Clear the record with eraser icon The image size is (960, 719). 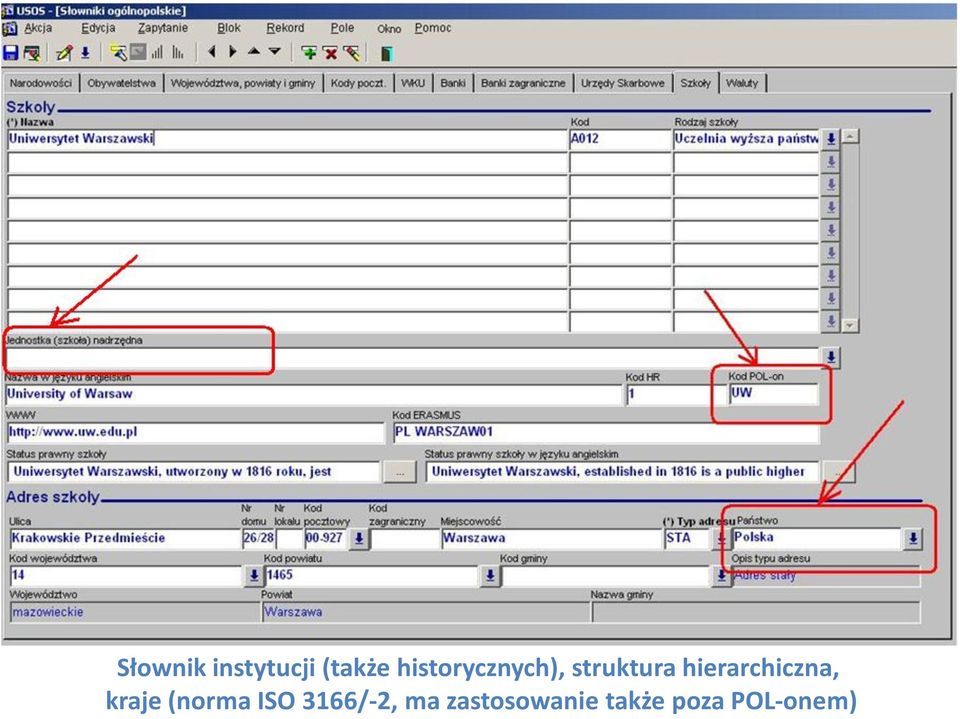coord(351,53)
